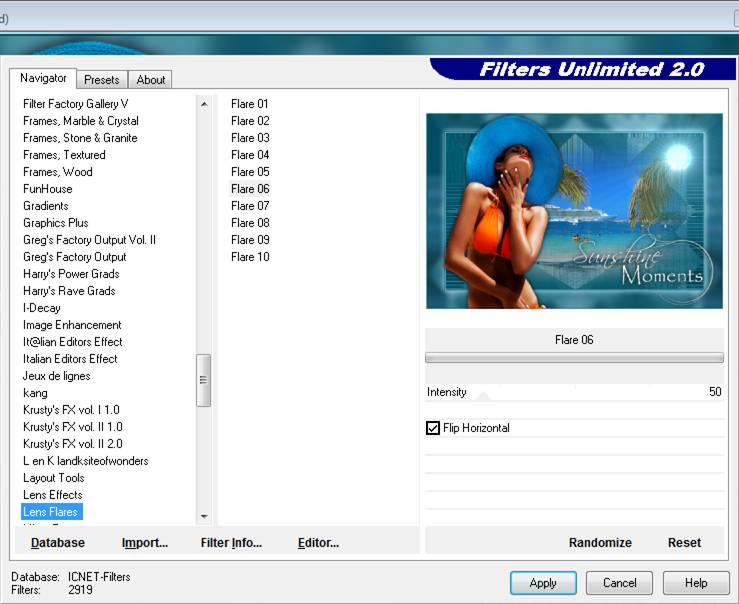Reset the filter settings
The image size is (739, 604).
pos(684,543)
